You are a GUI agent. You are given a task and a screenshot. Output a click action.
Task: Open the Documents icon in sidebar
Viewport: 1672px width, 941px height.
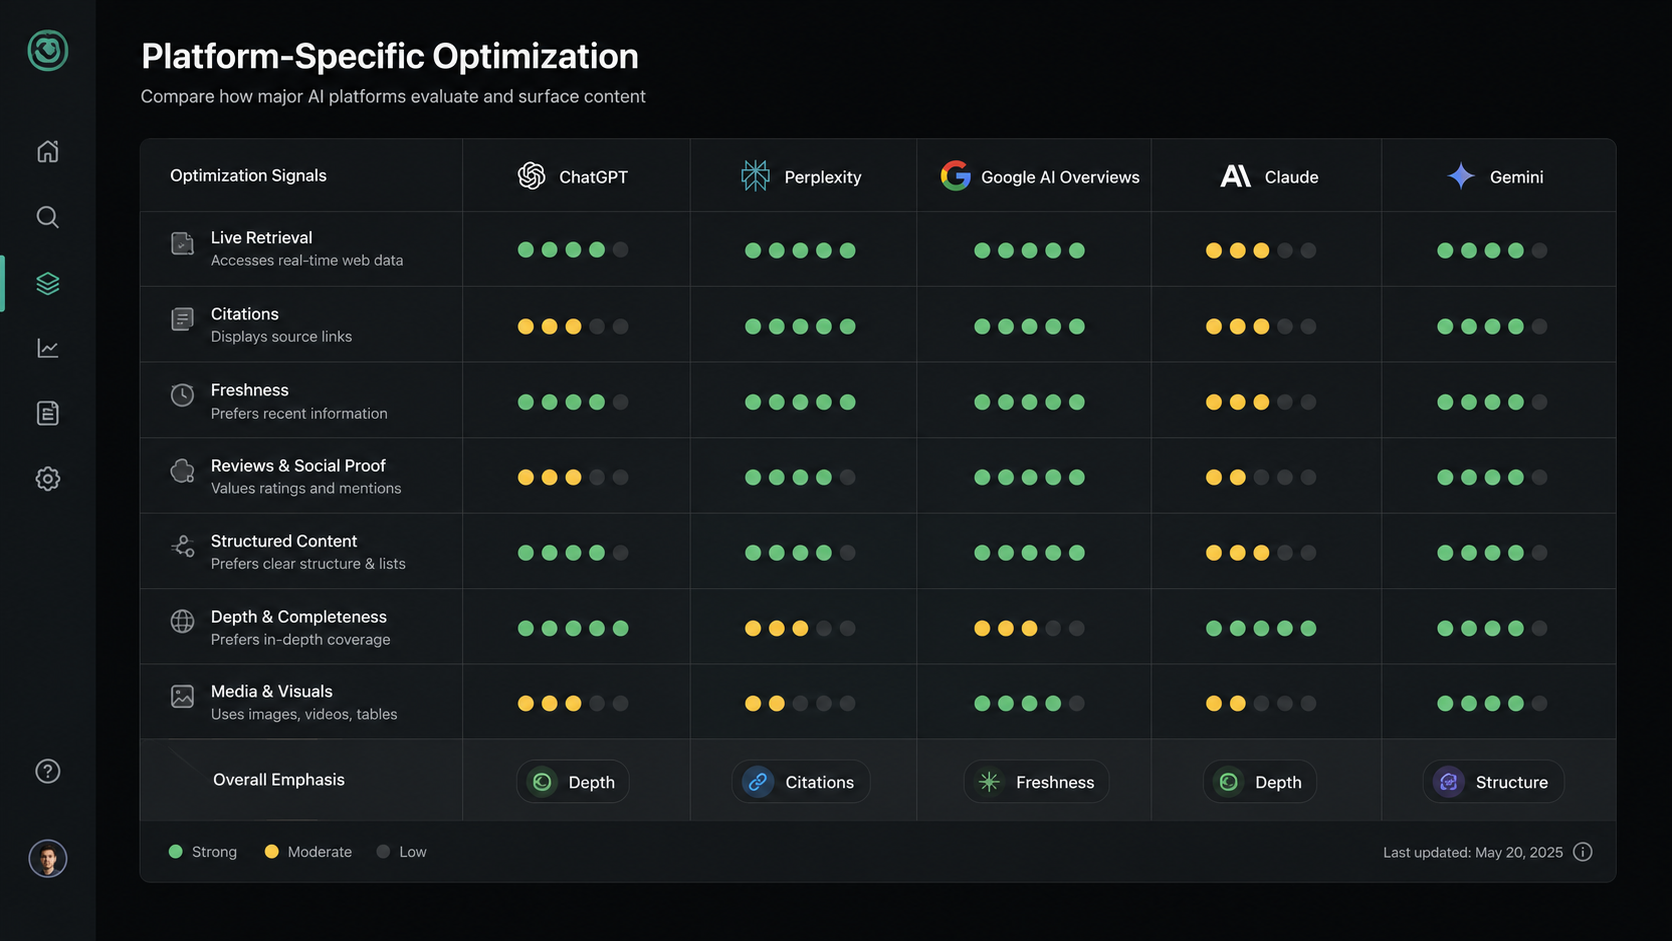tap(48, 413)
